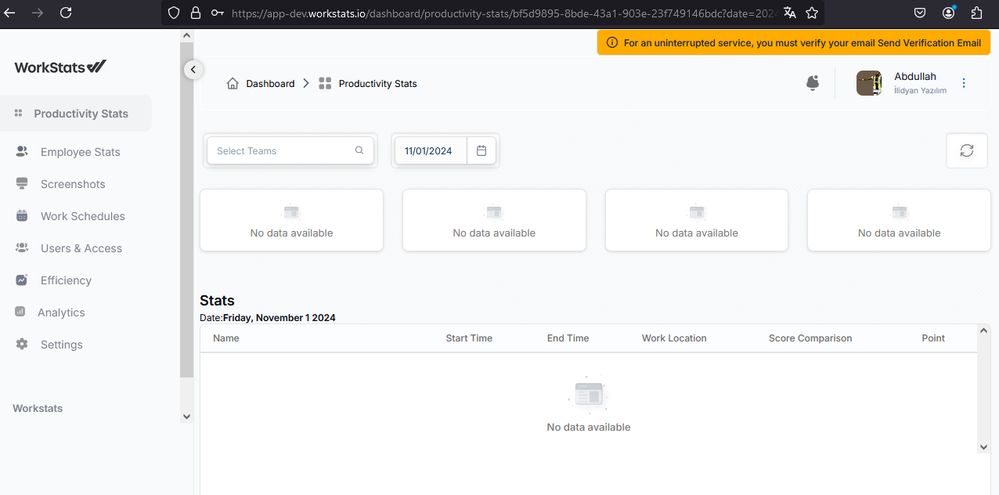Open the translate page icon

(x=789, y=13)
